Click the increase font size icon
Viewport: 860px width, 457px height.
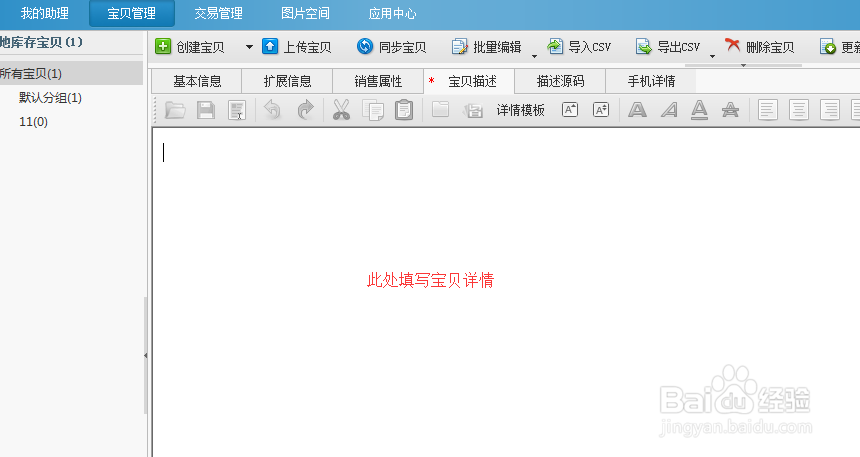pyautogui.click(x=570, y=110)
